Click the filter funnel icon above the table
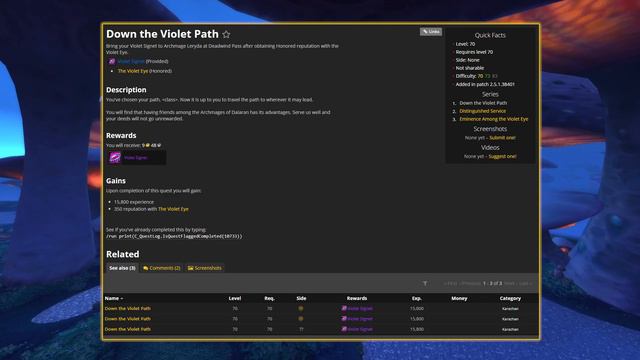Screen dimensions: 640x360 point(425,283)
